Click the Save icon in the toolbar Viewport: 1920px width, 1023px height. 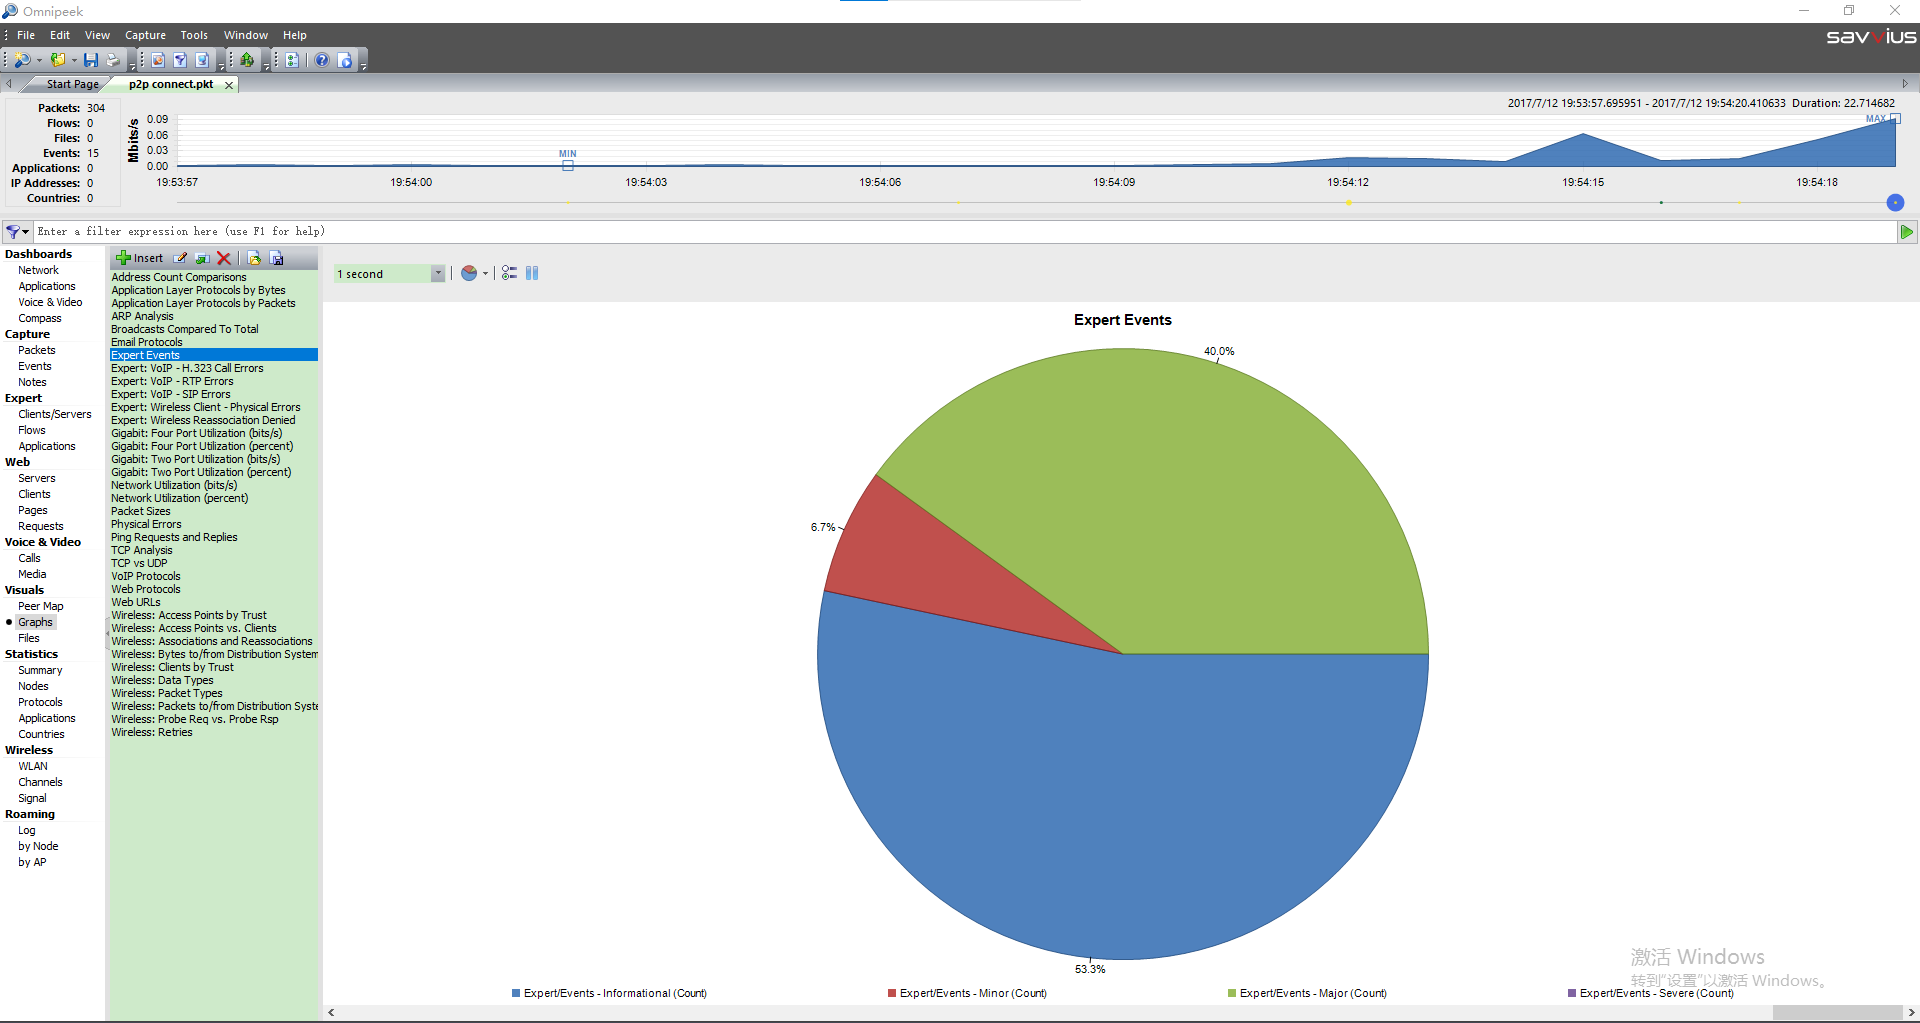(x=91, y=60)
